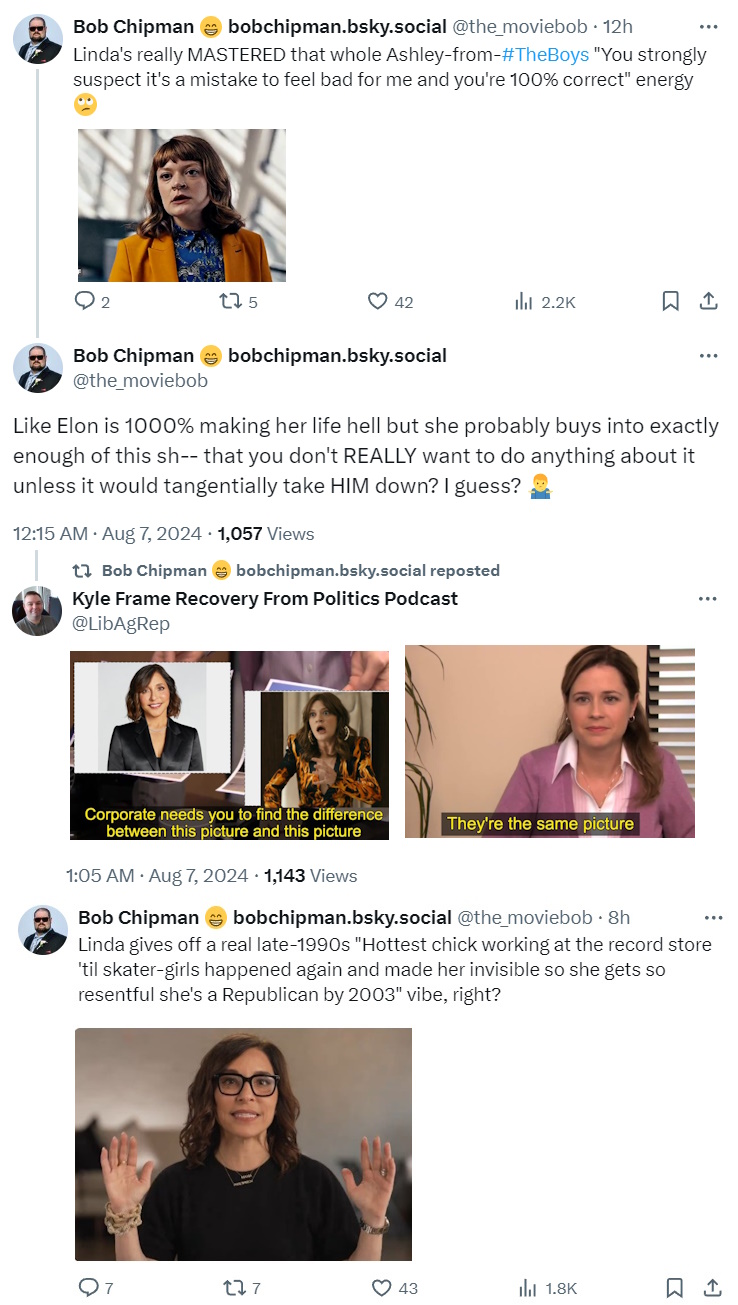Bookmark the record store tweet

[675, 1288]
